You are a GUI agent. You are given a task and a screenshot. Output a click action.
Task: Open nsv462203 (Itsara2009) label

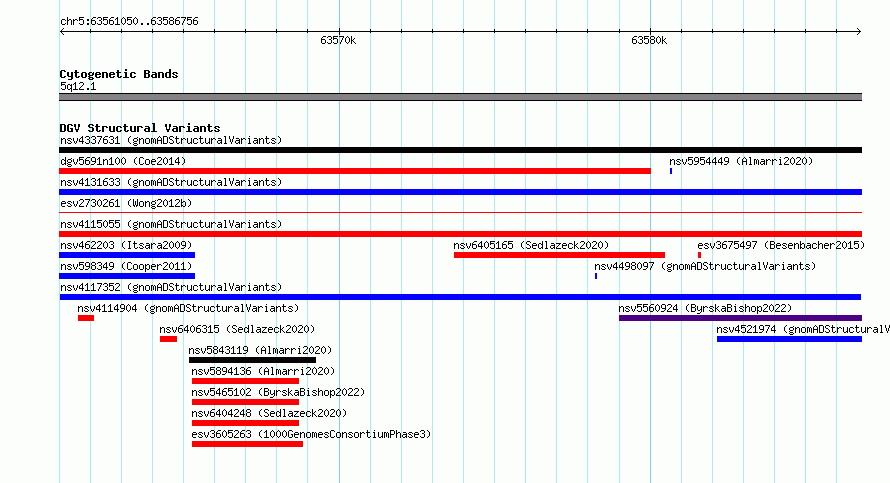click(x=126, y=245)
